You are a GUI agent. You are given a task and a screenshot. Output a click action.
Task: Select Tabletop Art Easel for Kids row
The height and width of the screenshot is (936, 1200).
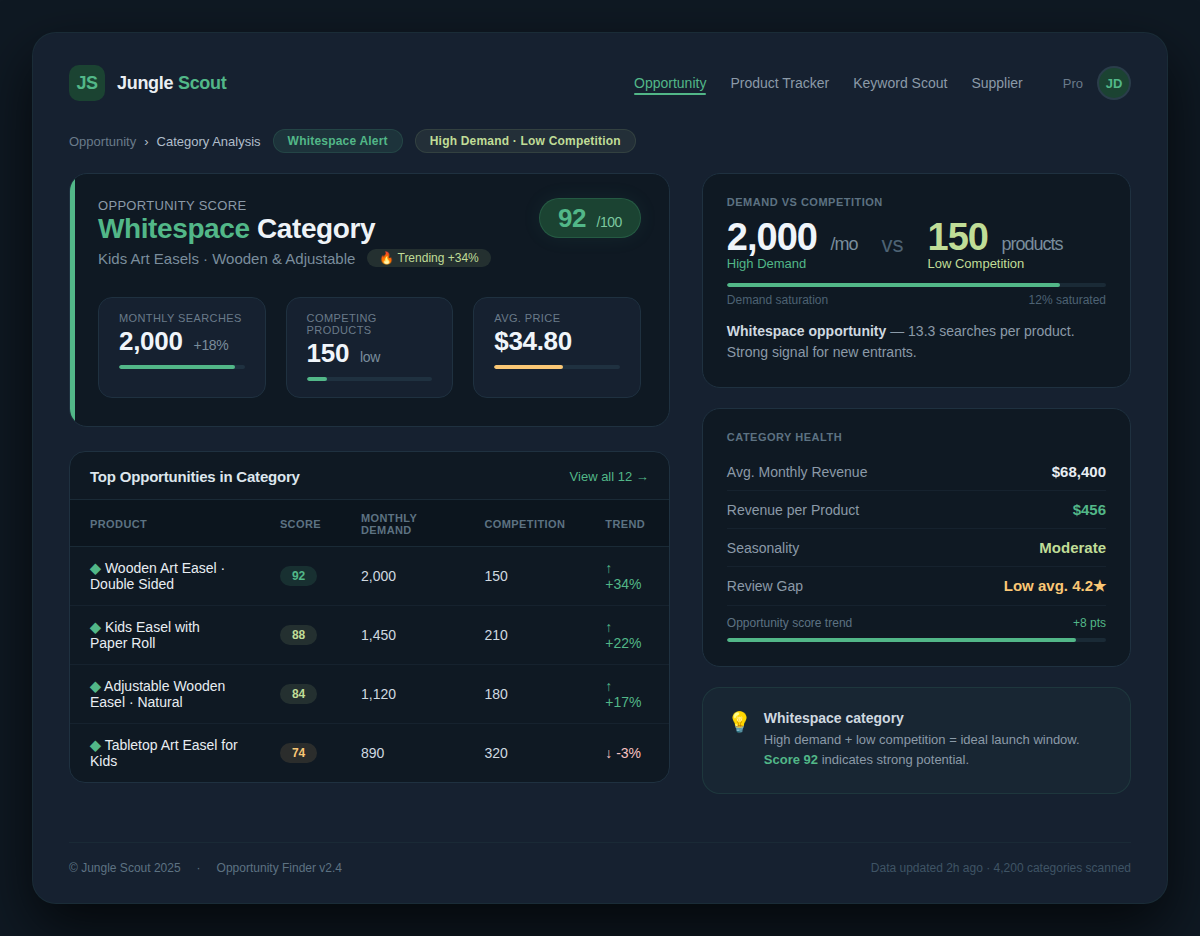[x=369, y=753]
